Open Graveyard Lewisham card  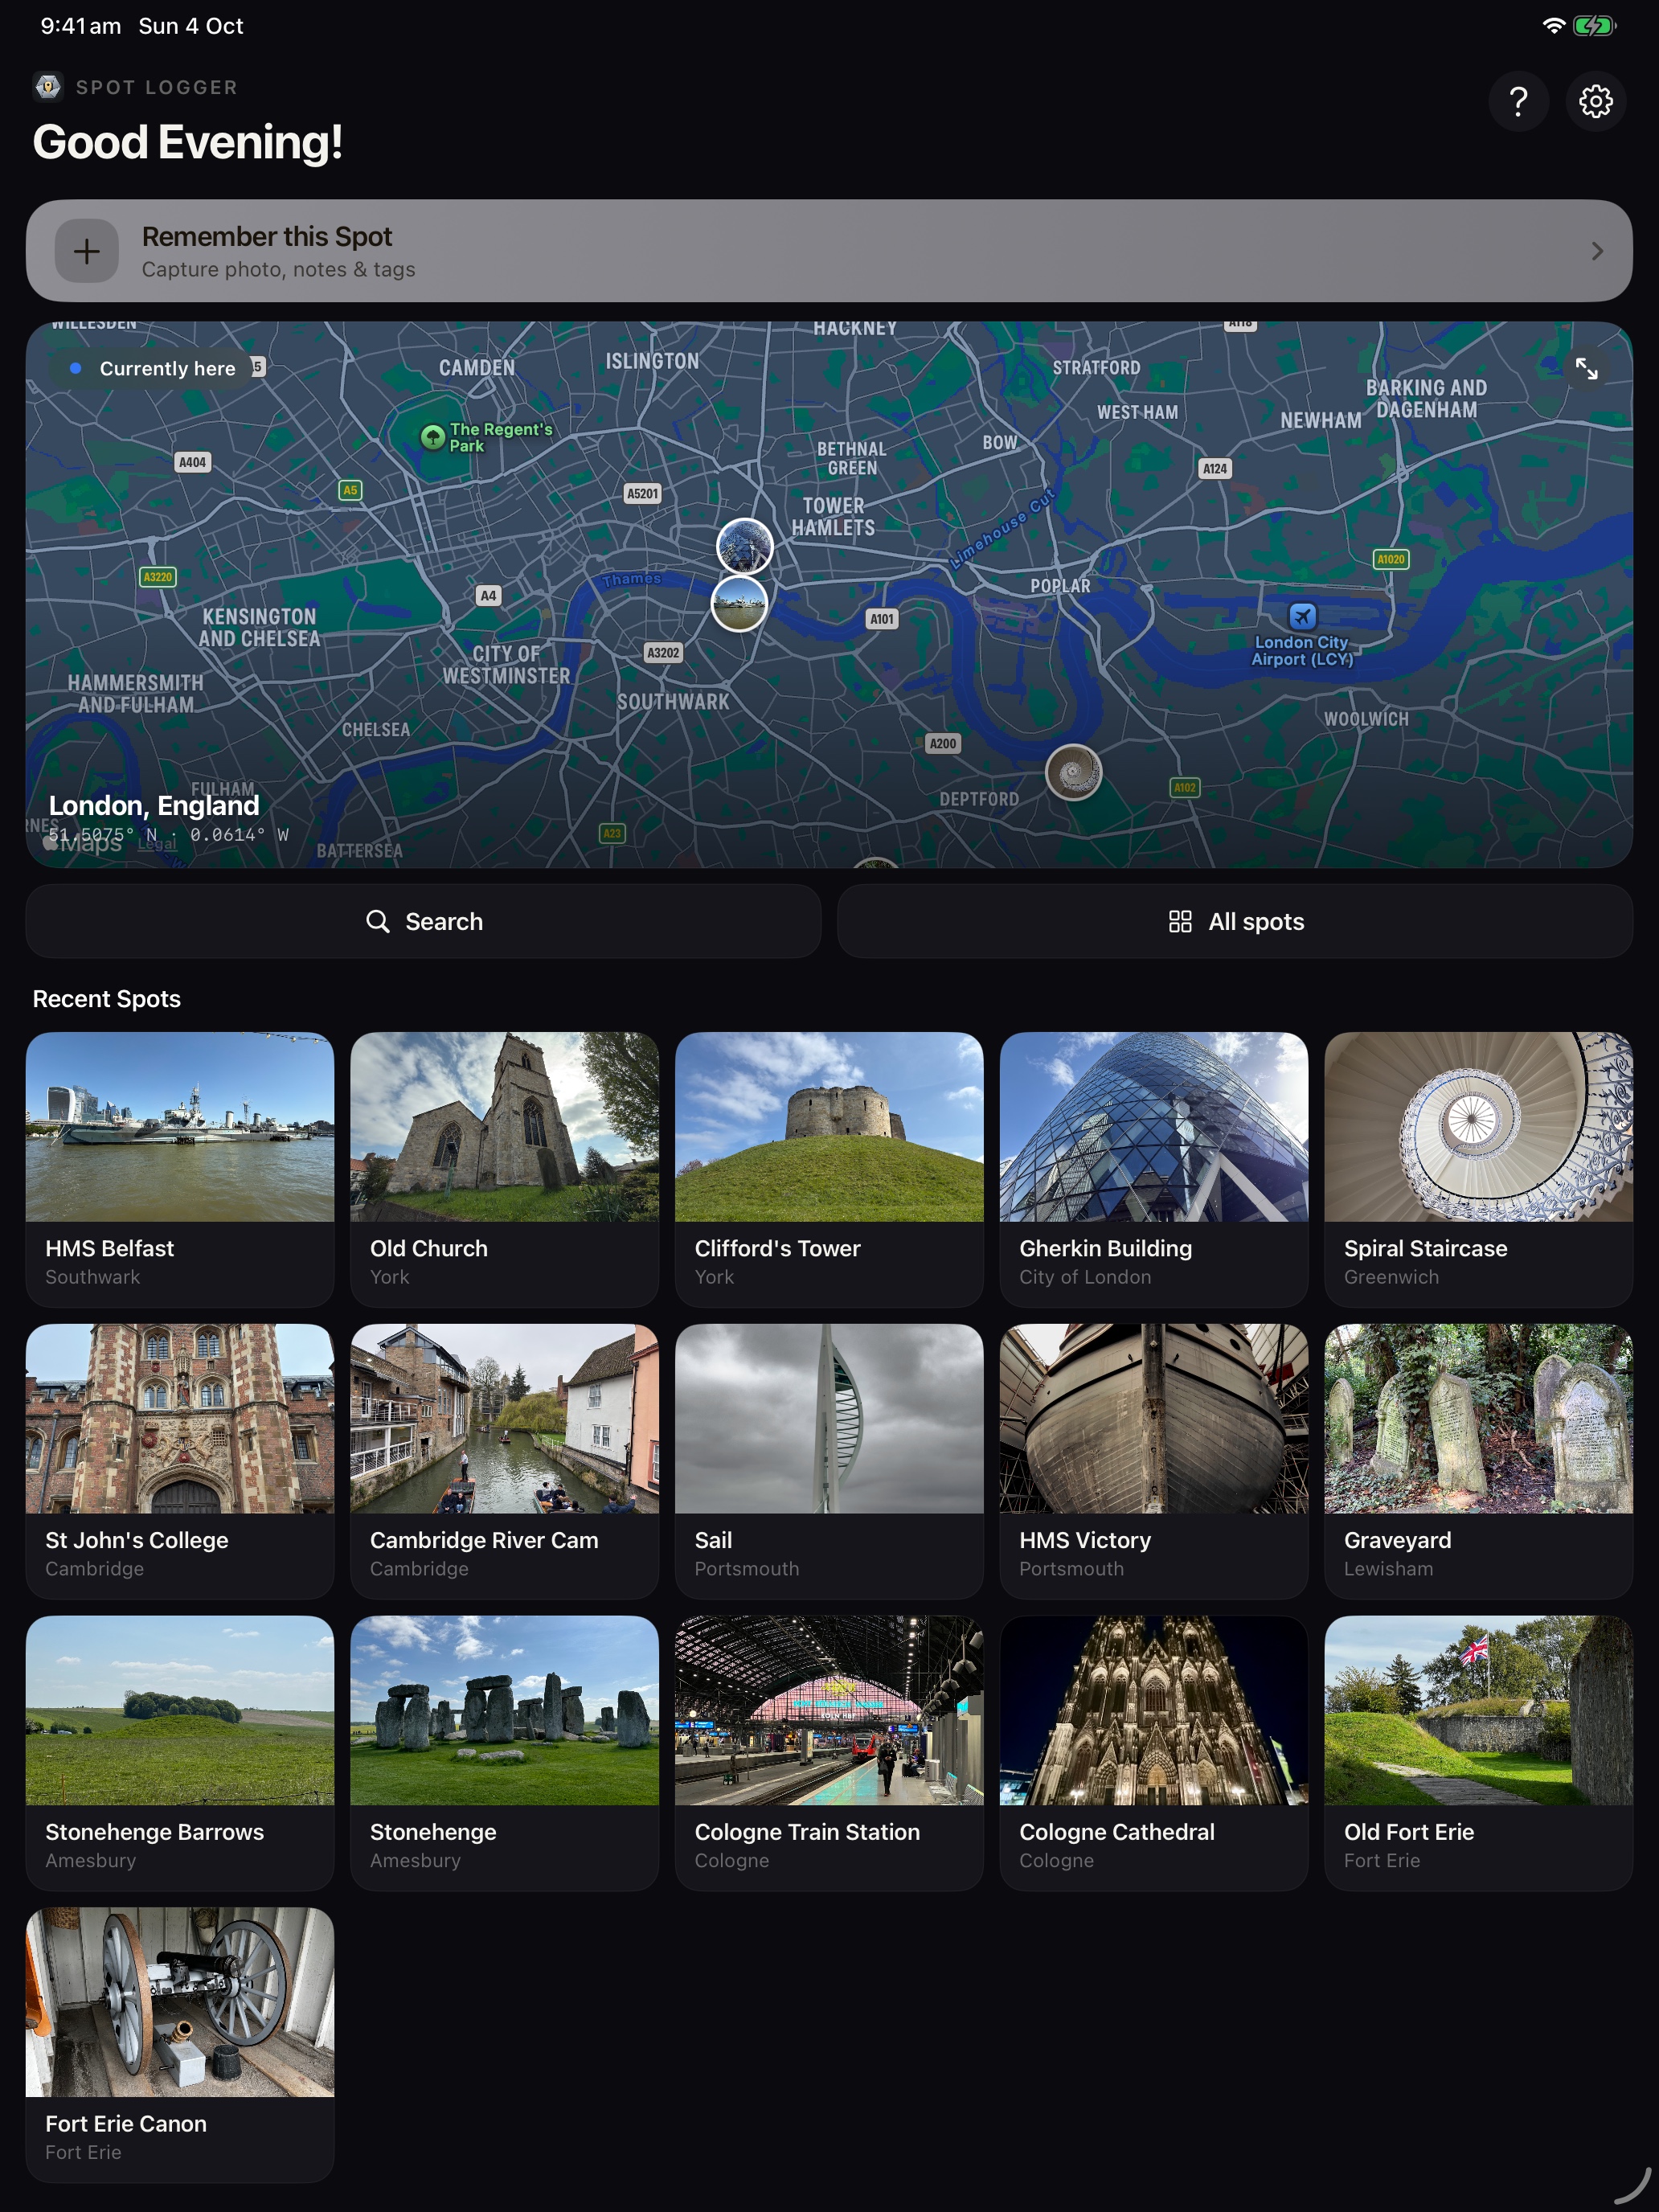[1478, 1461]
